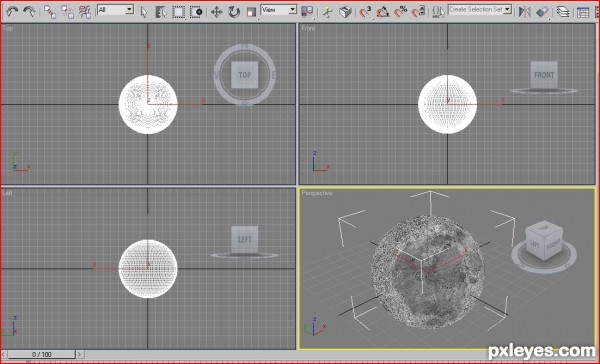The height and width of the screenshot is (364, 600).
Task: Open the Layer Manager
Action: 562,12
